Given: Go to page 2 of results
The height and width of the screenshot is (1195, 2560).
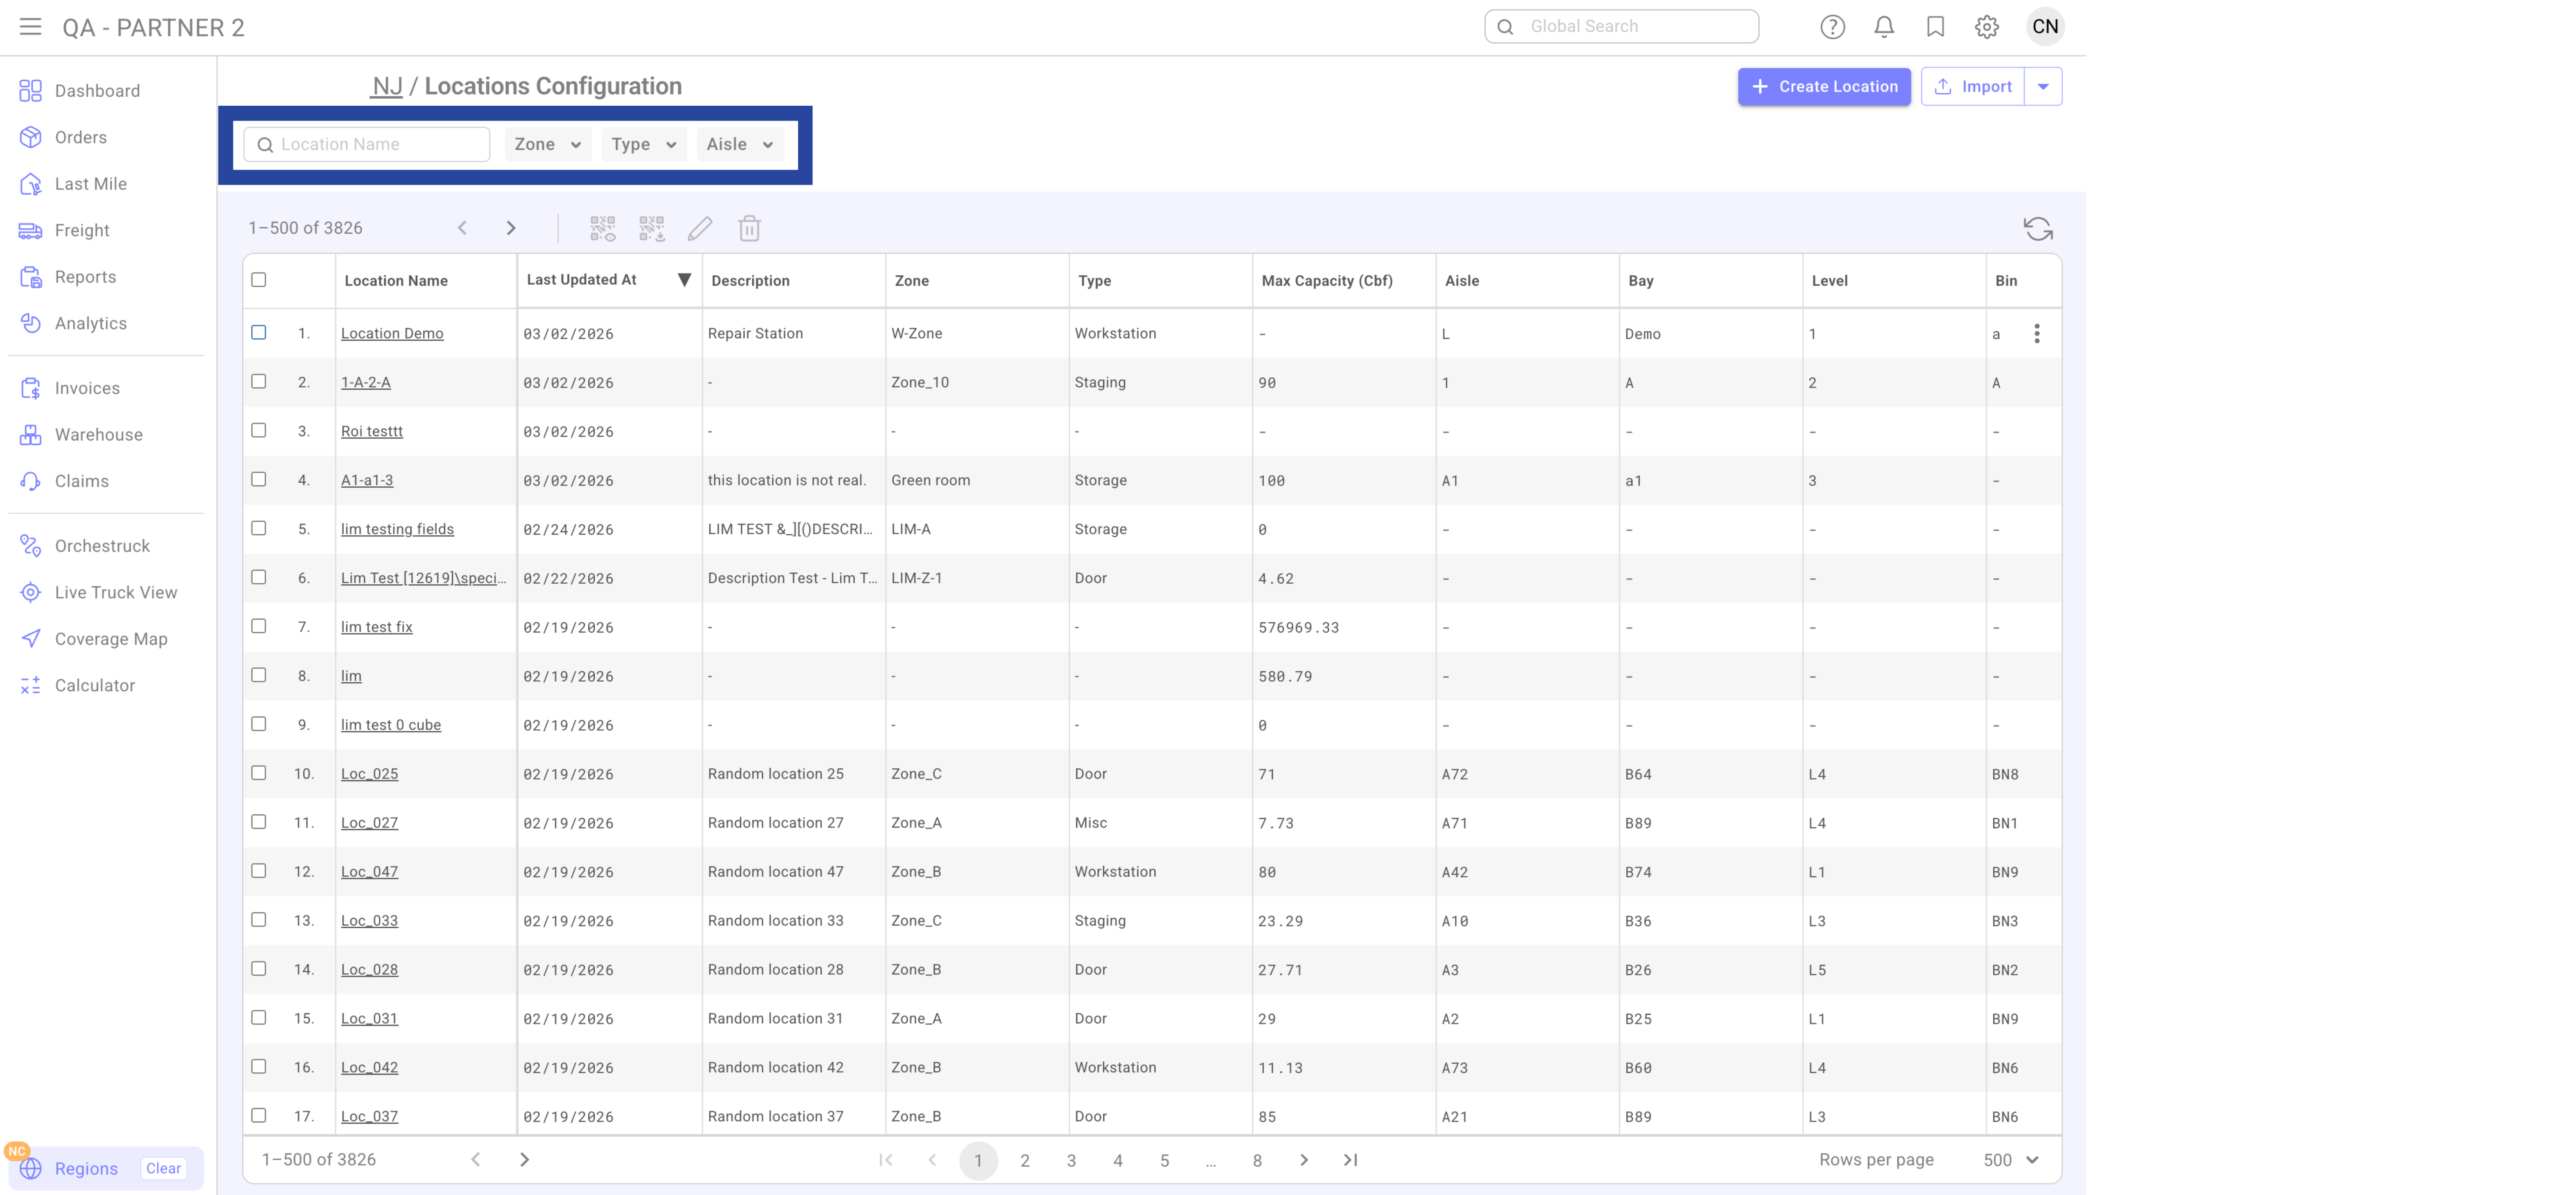Looking at the screenshot, I should (1025, 1160).
